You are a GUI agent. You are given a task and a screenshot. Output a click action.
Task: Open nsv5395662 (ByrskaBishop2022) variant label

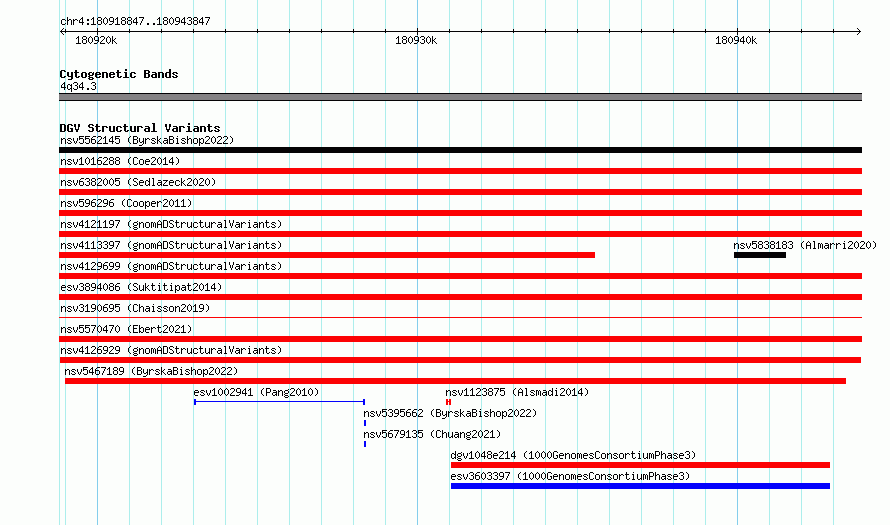[450, 413]
